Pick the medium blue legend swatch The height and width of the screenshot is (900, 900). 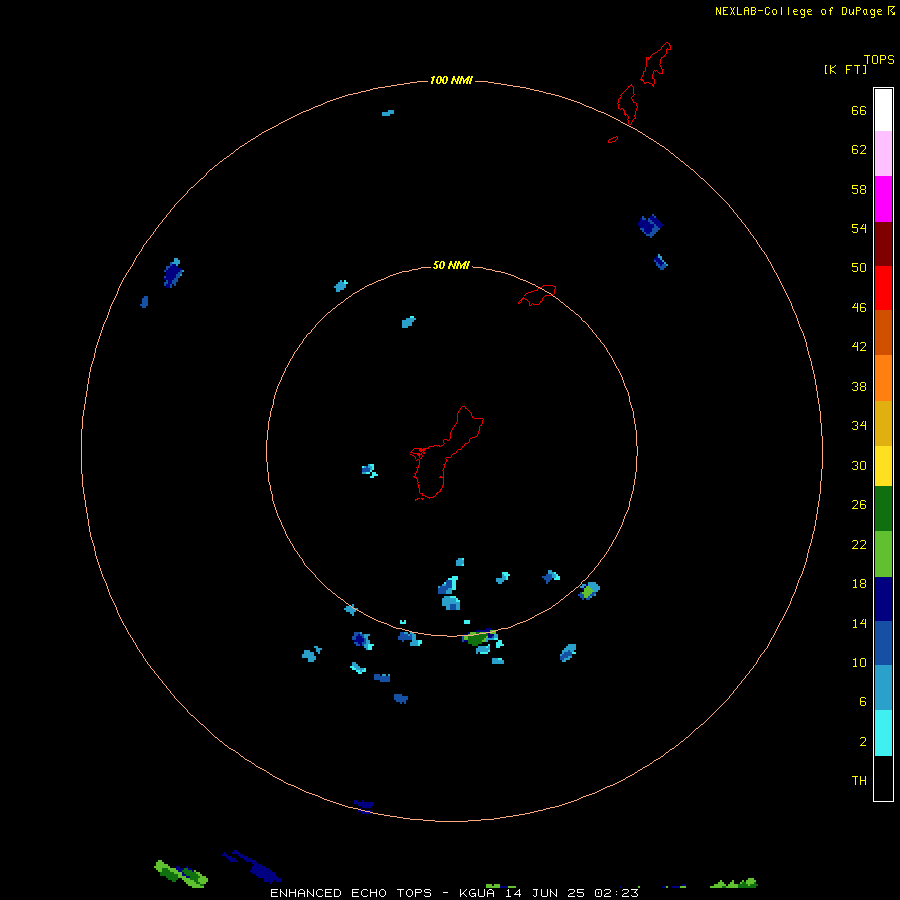tap(883, 643)
